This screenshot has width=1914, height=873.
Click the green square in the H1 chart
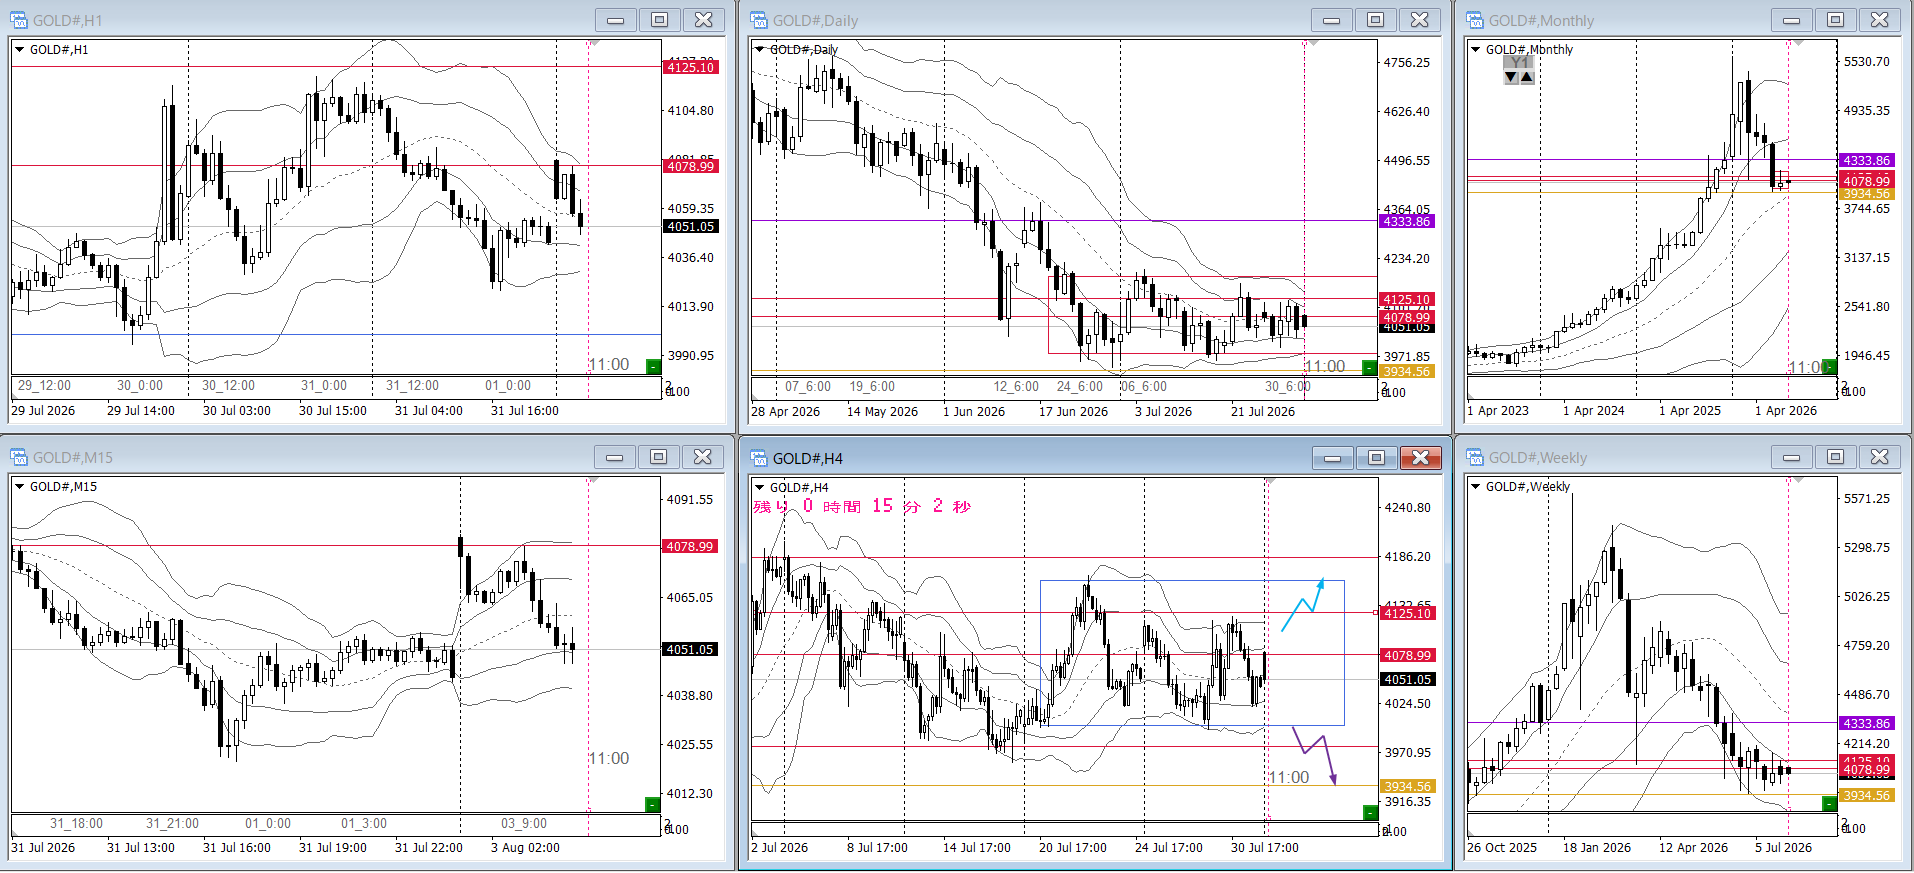point(653,367)
